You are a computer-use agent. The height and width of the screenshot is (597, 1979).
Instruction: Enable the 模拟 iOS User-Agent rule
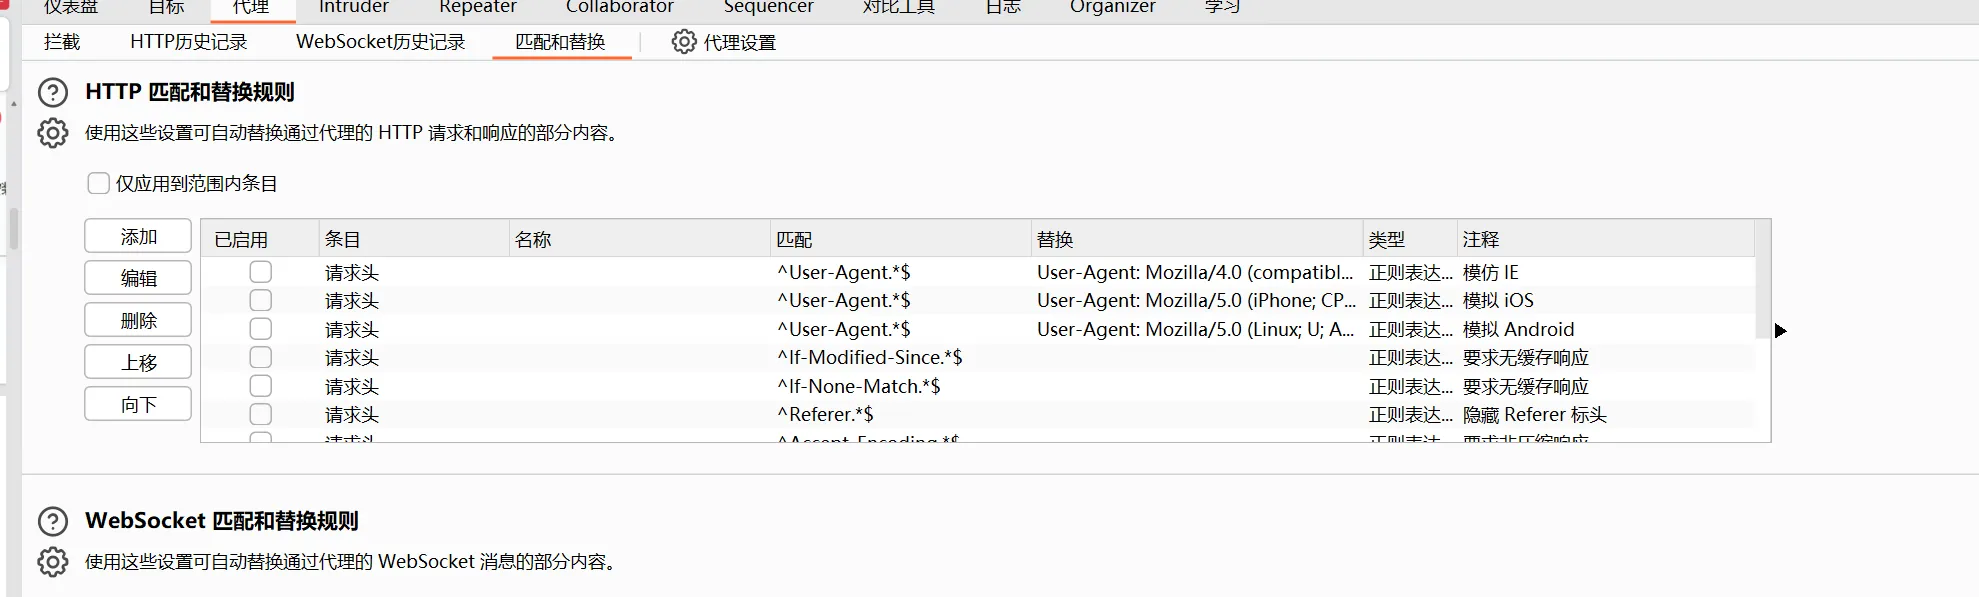[x=261, y=300]
